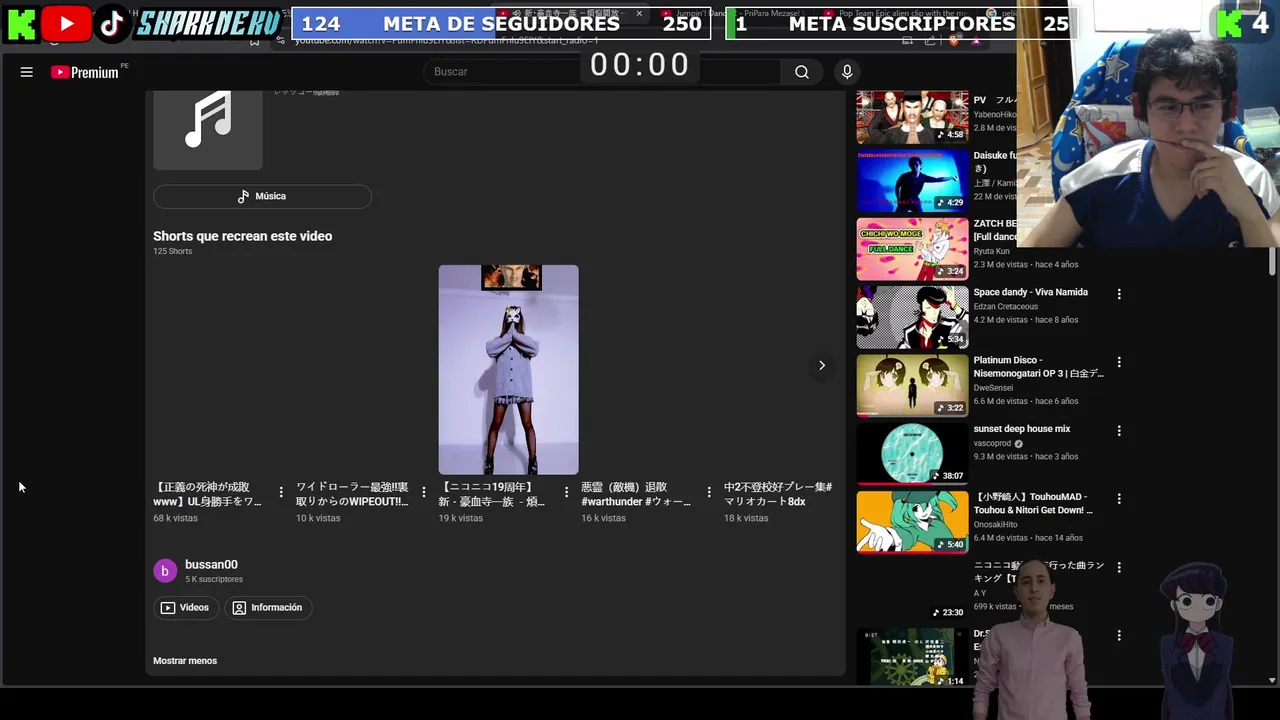Viewport: 1280px width, 720px height.
Task: Open the YouTube hamburger guide menu
Action: coord(27,72)
